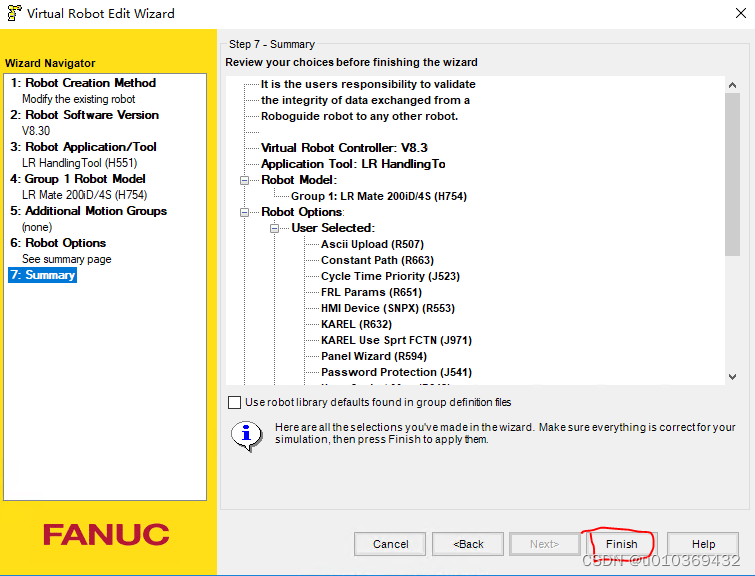Select 'Cycle Time Priority (J523)' option
Viewport: 755px width, 576px height.
391,276
